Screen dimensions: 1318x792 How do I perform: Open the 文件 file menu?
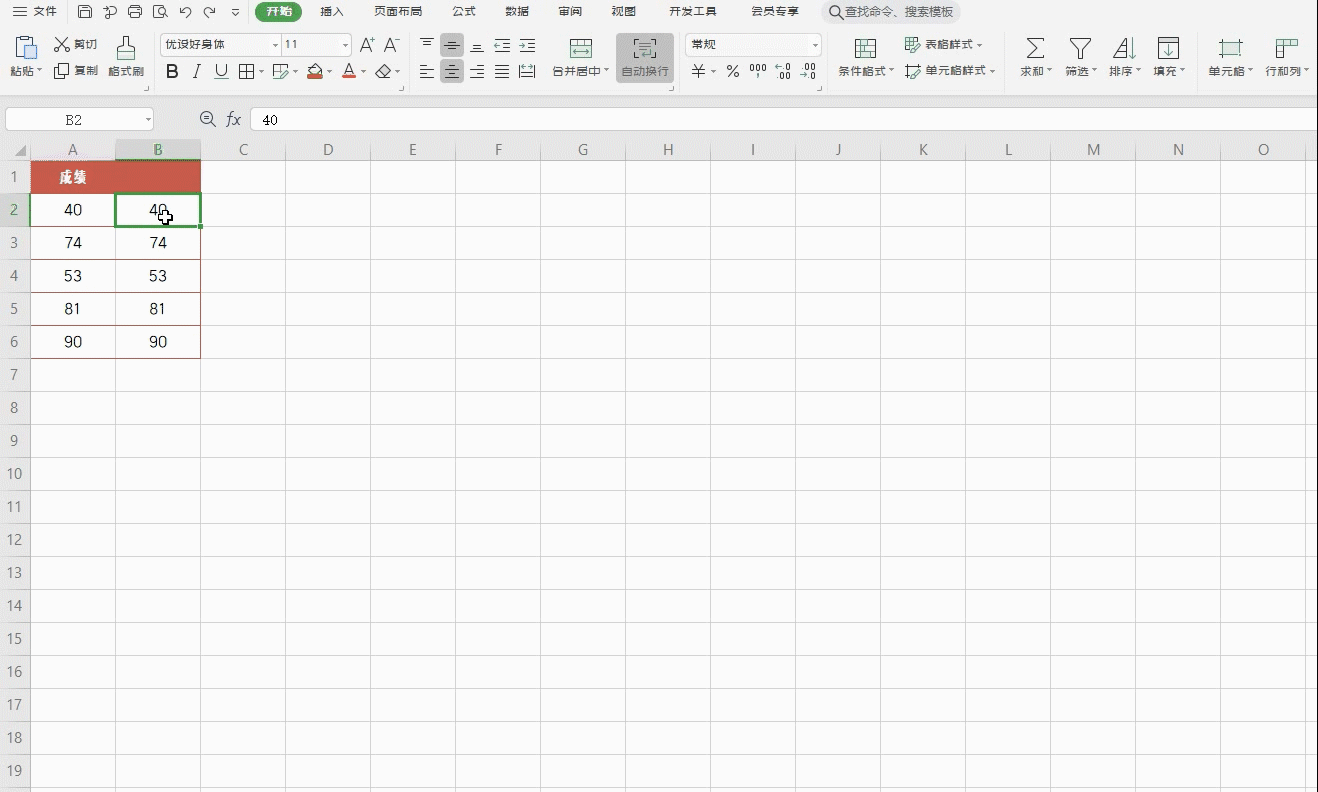pyautogui.click(x=34, y=12)
